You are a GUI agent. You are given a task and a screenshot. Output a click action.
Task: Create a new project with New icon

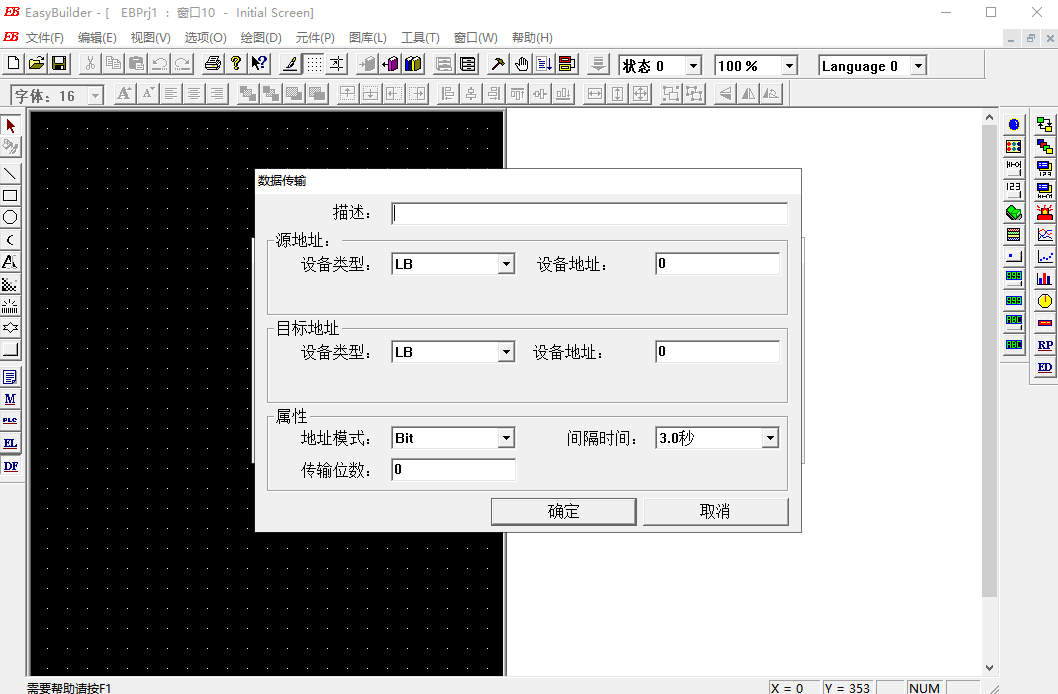pos(13,64)
